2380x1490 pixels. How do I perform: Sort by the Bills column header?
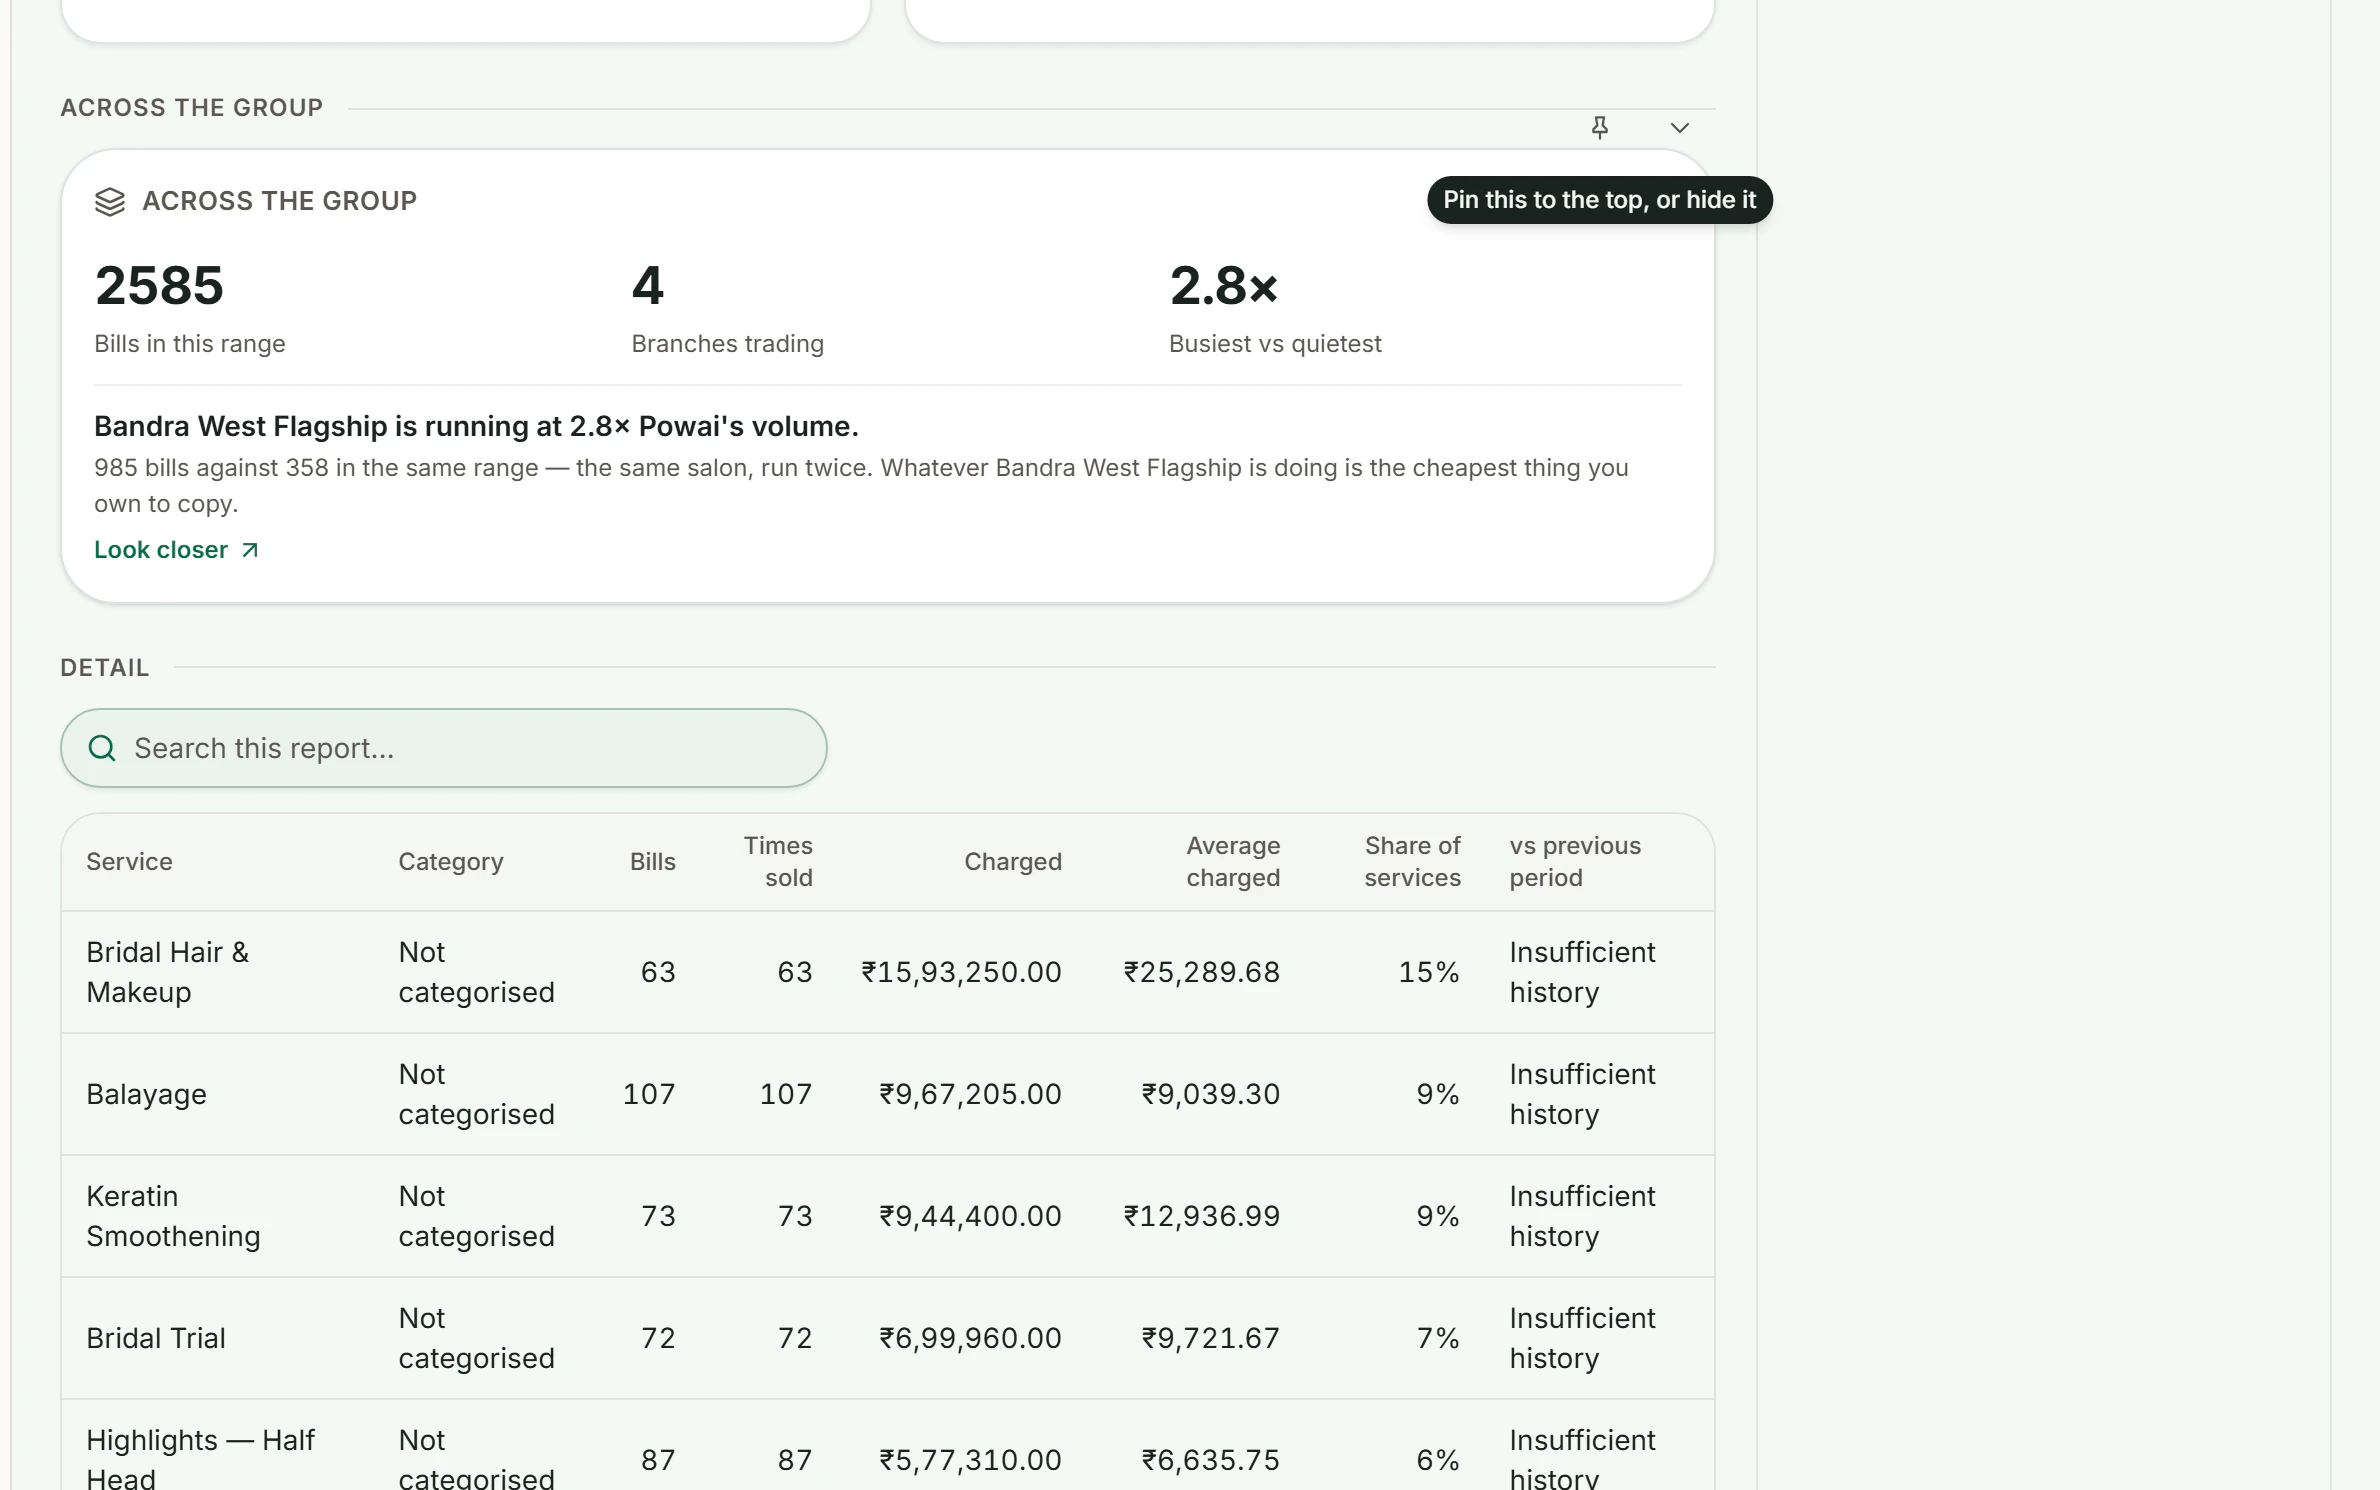click(x=652, y=862)
